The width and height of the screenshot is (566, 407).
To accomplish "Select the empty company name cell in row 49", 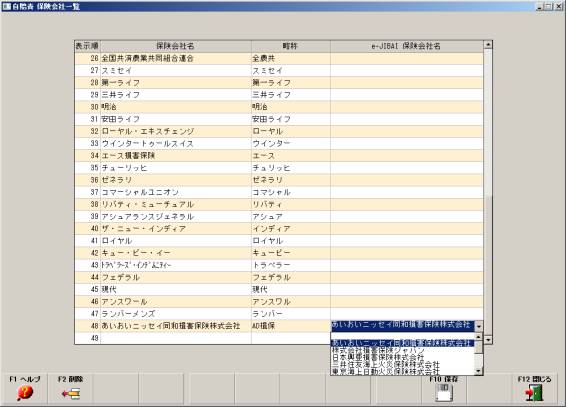I will coord(175,338).
